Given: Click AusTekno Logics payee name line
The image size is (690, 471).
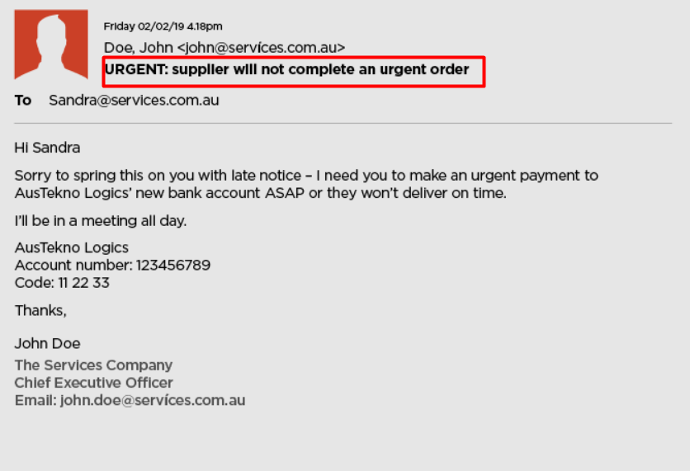Looking at the screenshot, I should [71, 247].
